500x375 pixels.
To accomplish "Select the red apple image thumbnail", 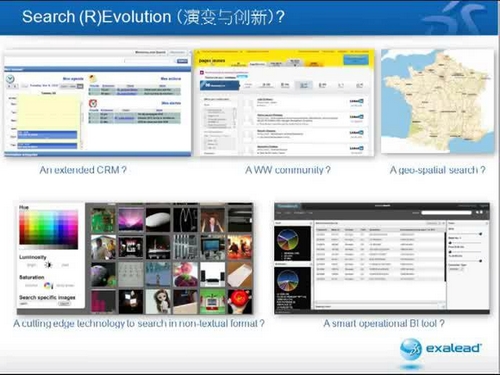I will (x=240, y=301).
